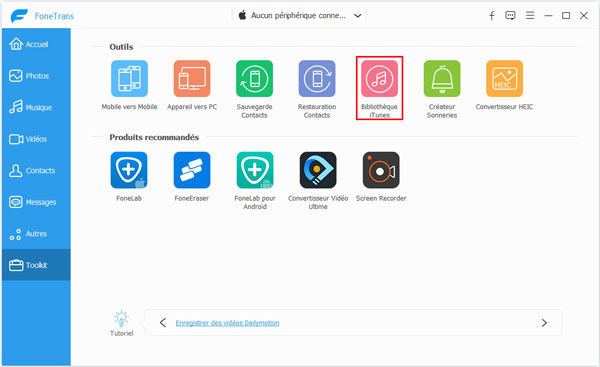Open Convertisseur HEIC tool
600x367 pixels.
[x=504, y=78]
